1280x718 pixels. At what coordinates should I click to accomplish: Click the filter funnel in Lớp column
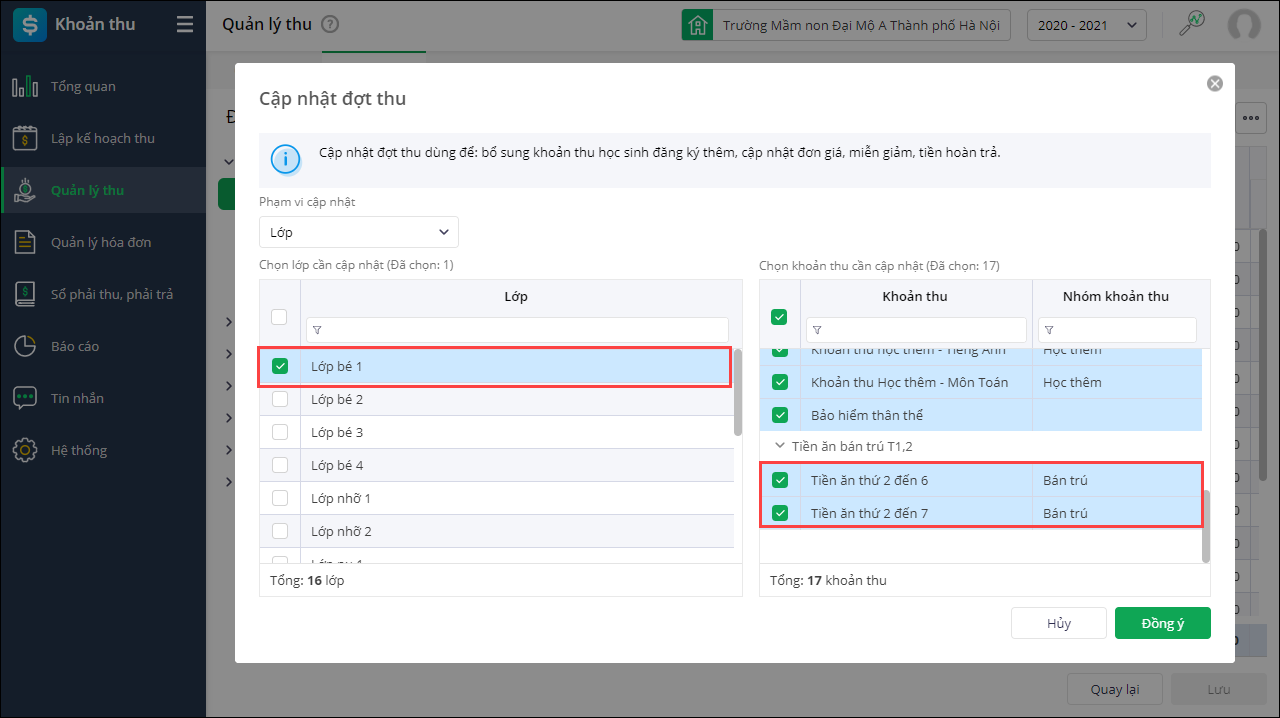pos(317,330)
